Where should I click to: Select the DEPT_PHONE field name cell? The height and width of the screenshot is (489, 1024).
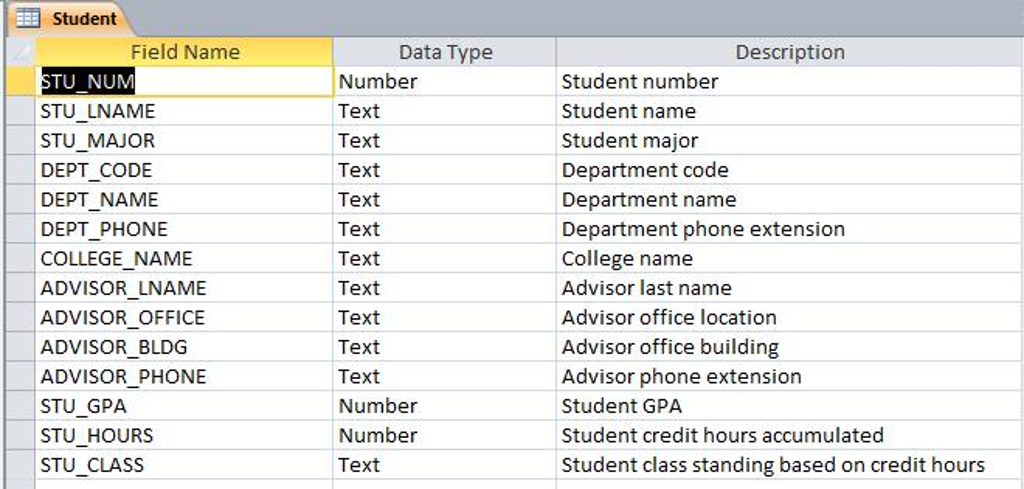point(184,229)
